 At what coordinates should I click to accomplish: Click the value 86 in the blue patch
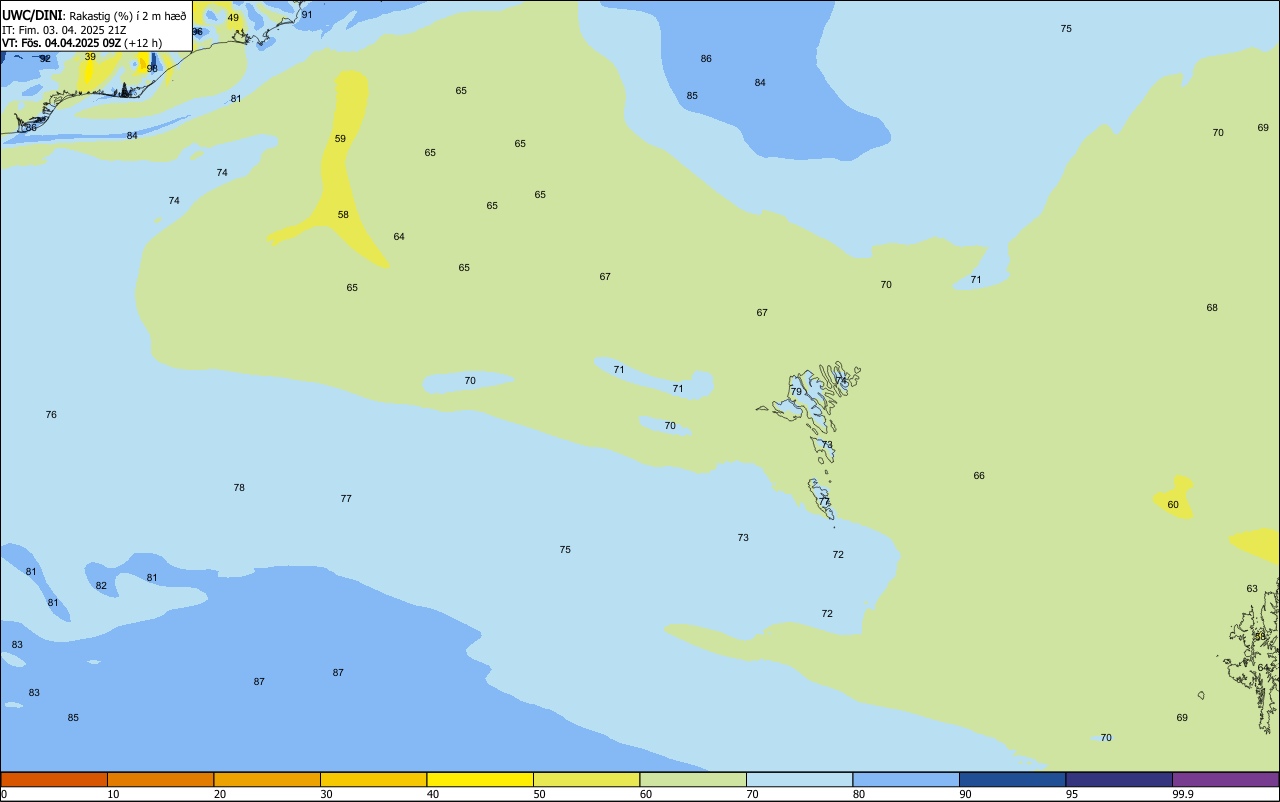point(706,59)
